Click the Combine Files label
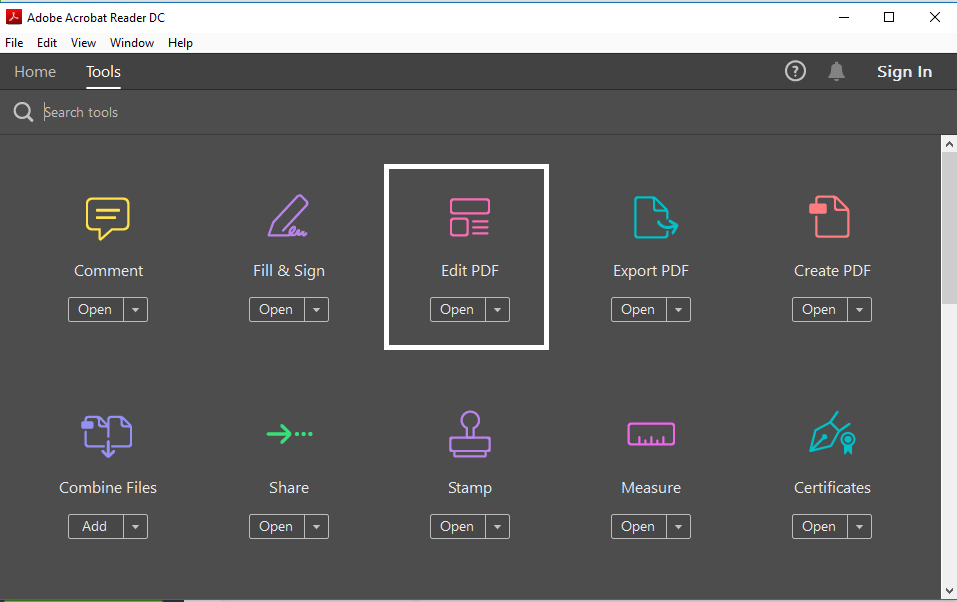957x602 pixels. (x=108, y=487)
